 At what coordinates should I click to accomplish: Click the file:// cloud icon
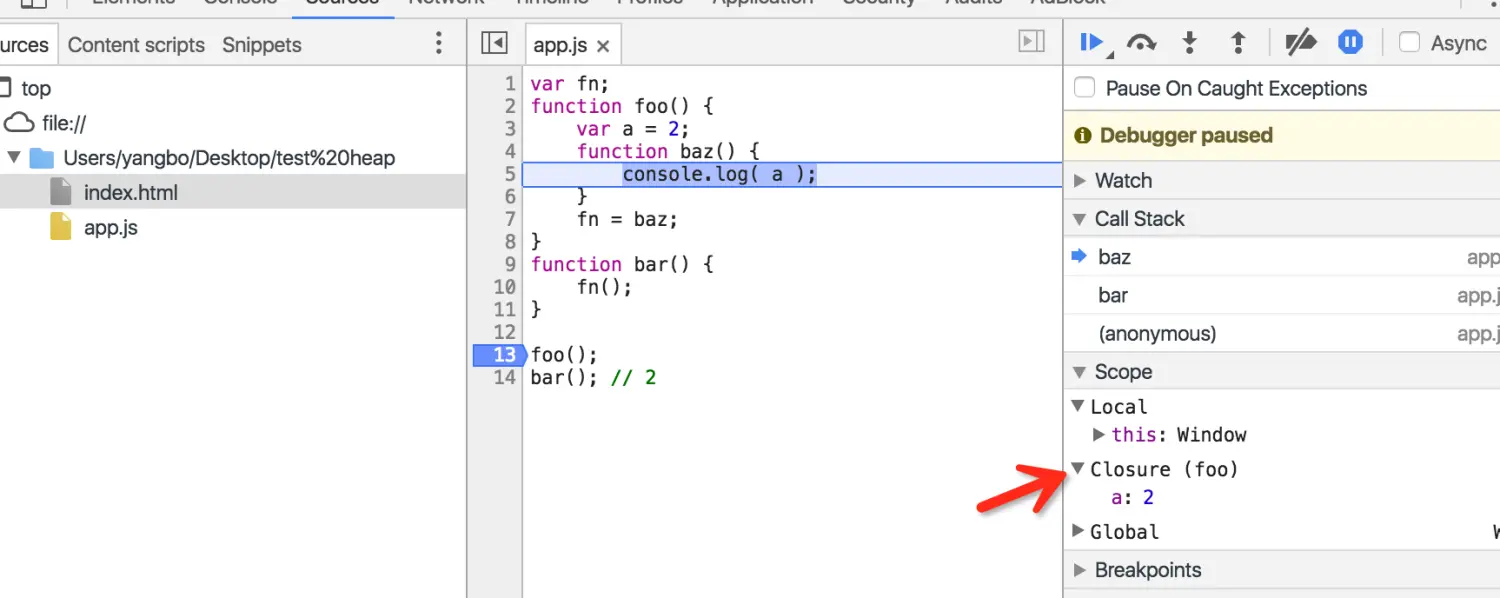[x=19, y=123]
